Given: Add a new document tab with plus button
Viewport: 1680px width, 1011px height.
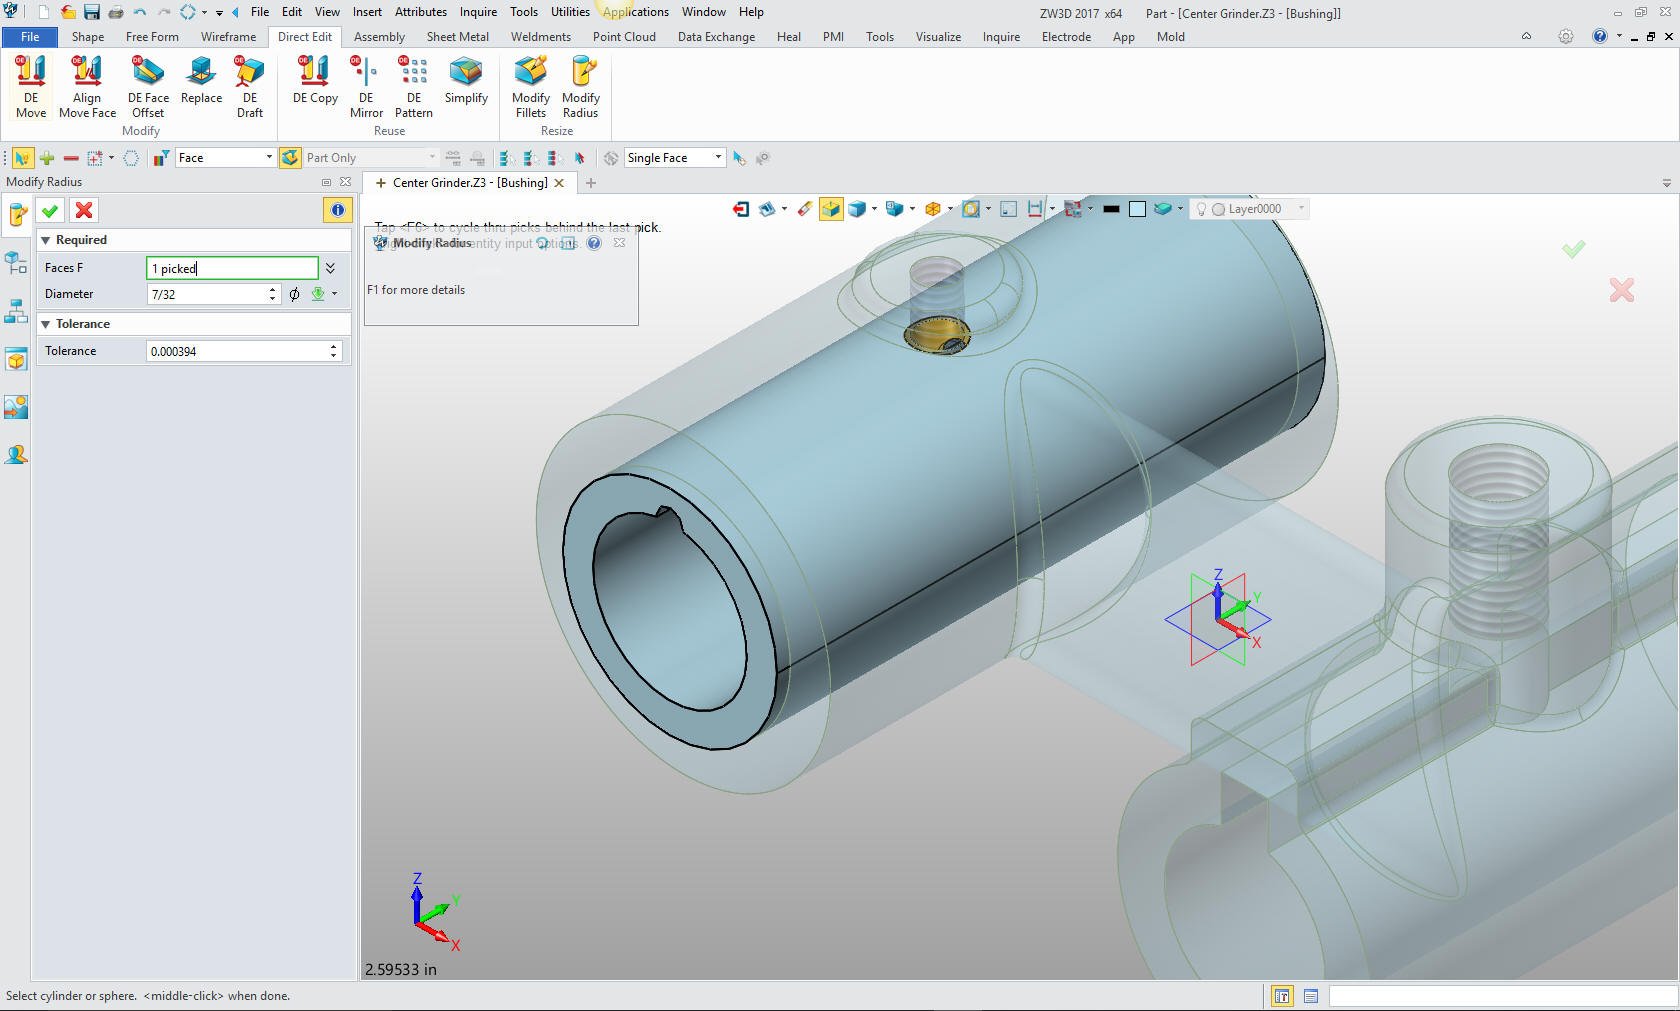Looking at the screenshot, I should pos(591,183).
